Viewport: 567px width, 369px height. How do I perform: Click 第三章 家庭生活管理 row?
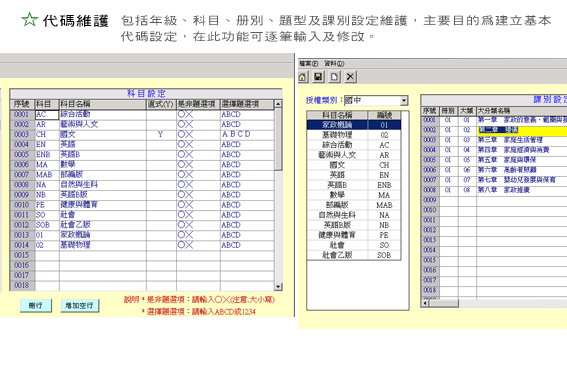pyautogui.click(x=522, y=140)
